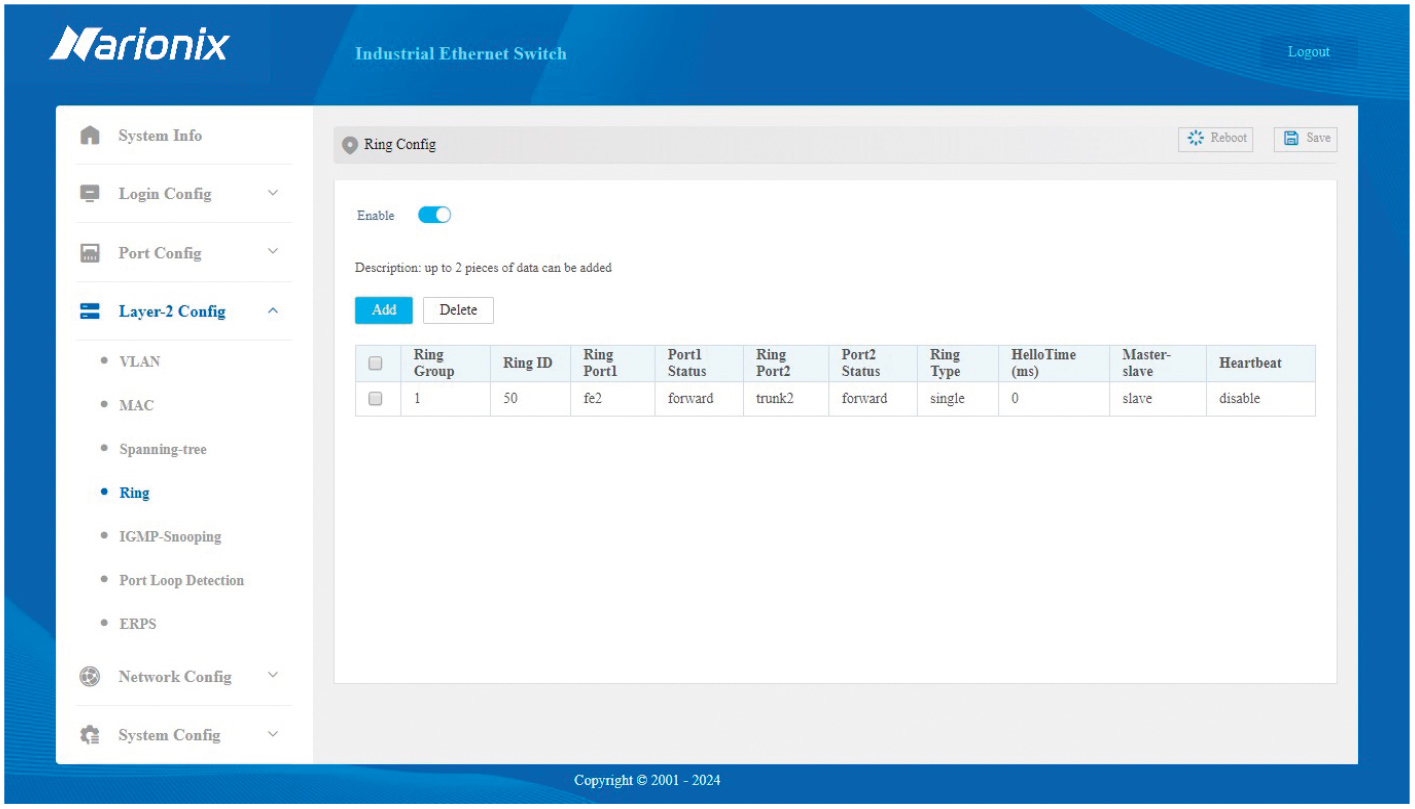Screen dimensions: 1415x809
Task: Select the checkbox for Ring Group 1
Action: coord(376,398)
